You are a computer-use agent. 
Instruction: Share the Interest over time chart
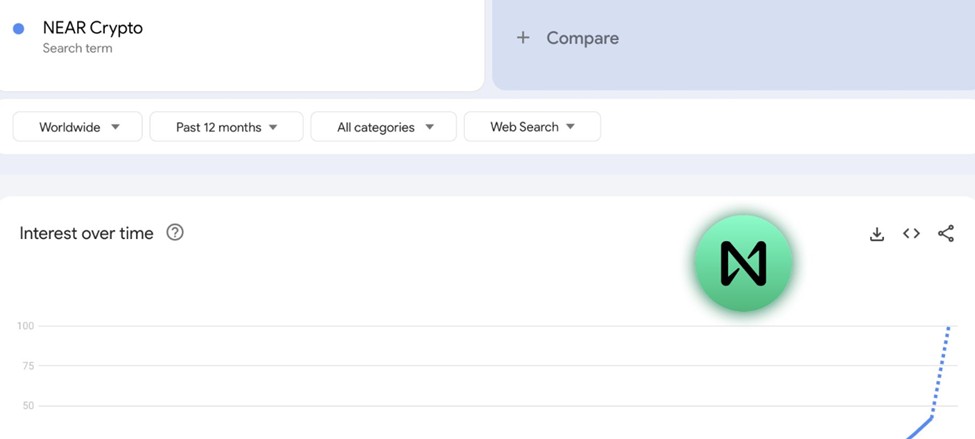946,234
